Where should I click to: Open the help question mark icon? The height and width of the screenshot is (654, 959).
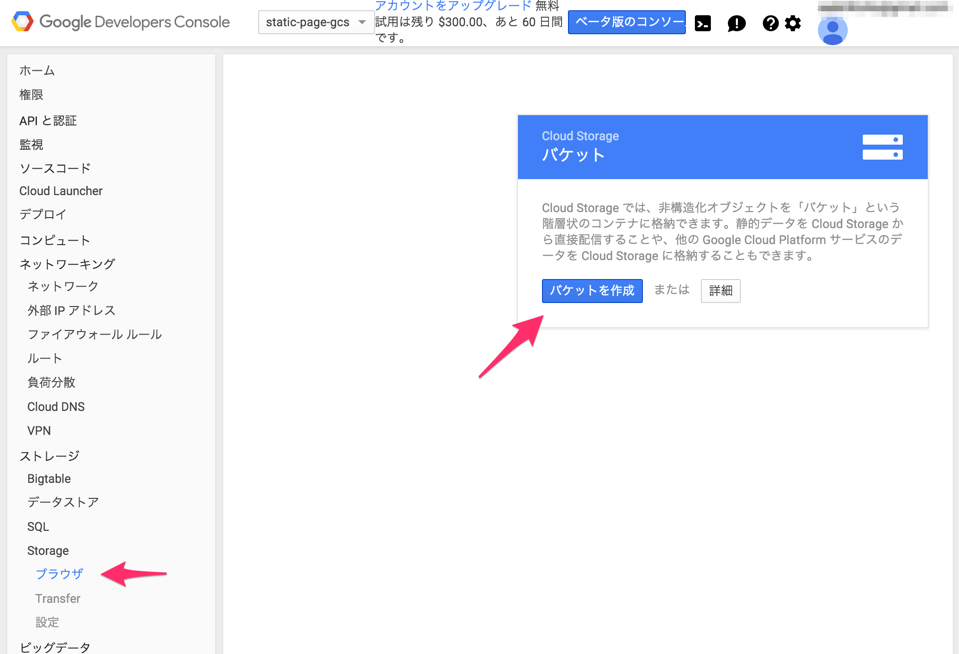pos(770,23)
